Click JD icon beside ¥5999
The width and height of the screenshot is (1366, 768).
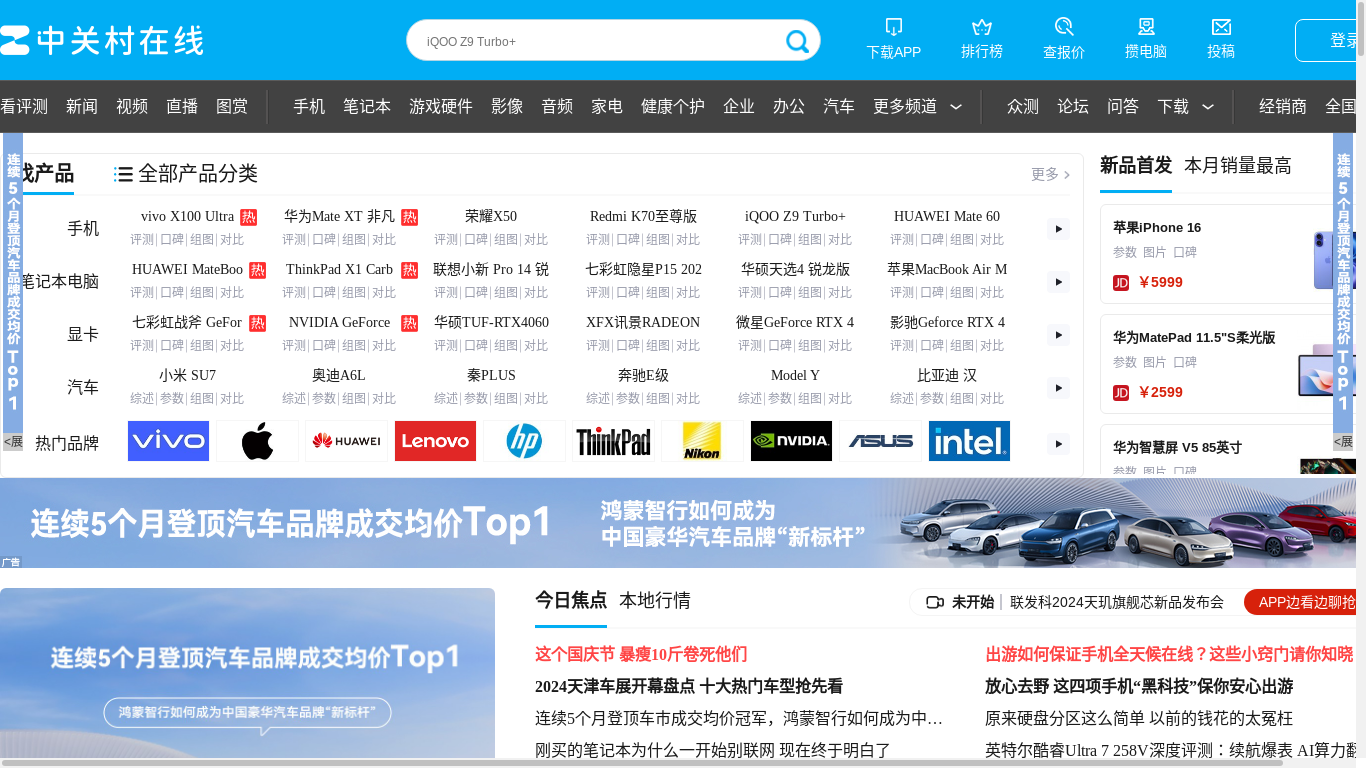point(1121,283)
